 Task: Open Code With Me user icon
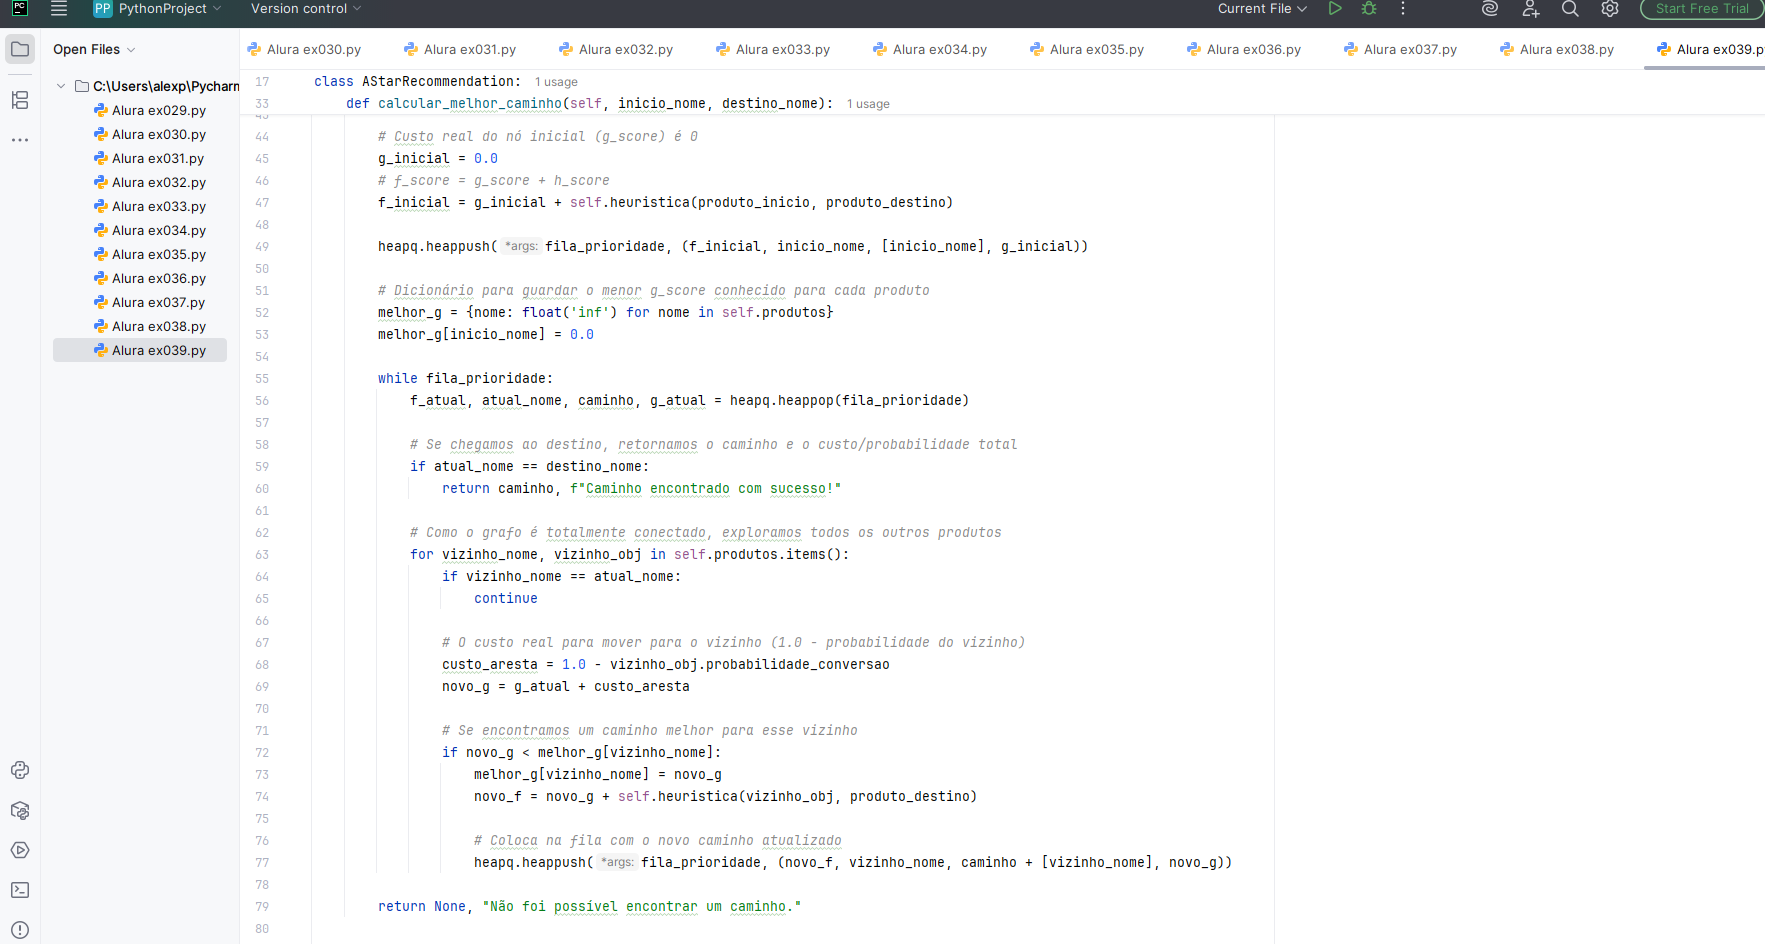1530,9
